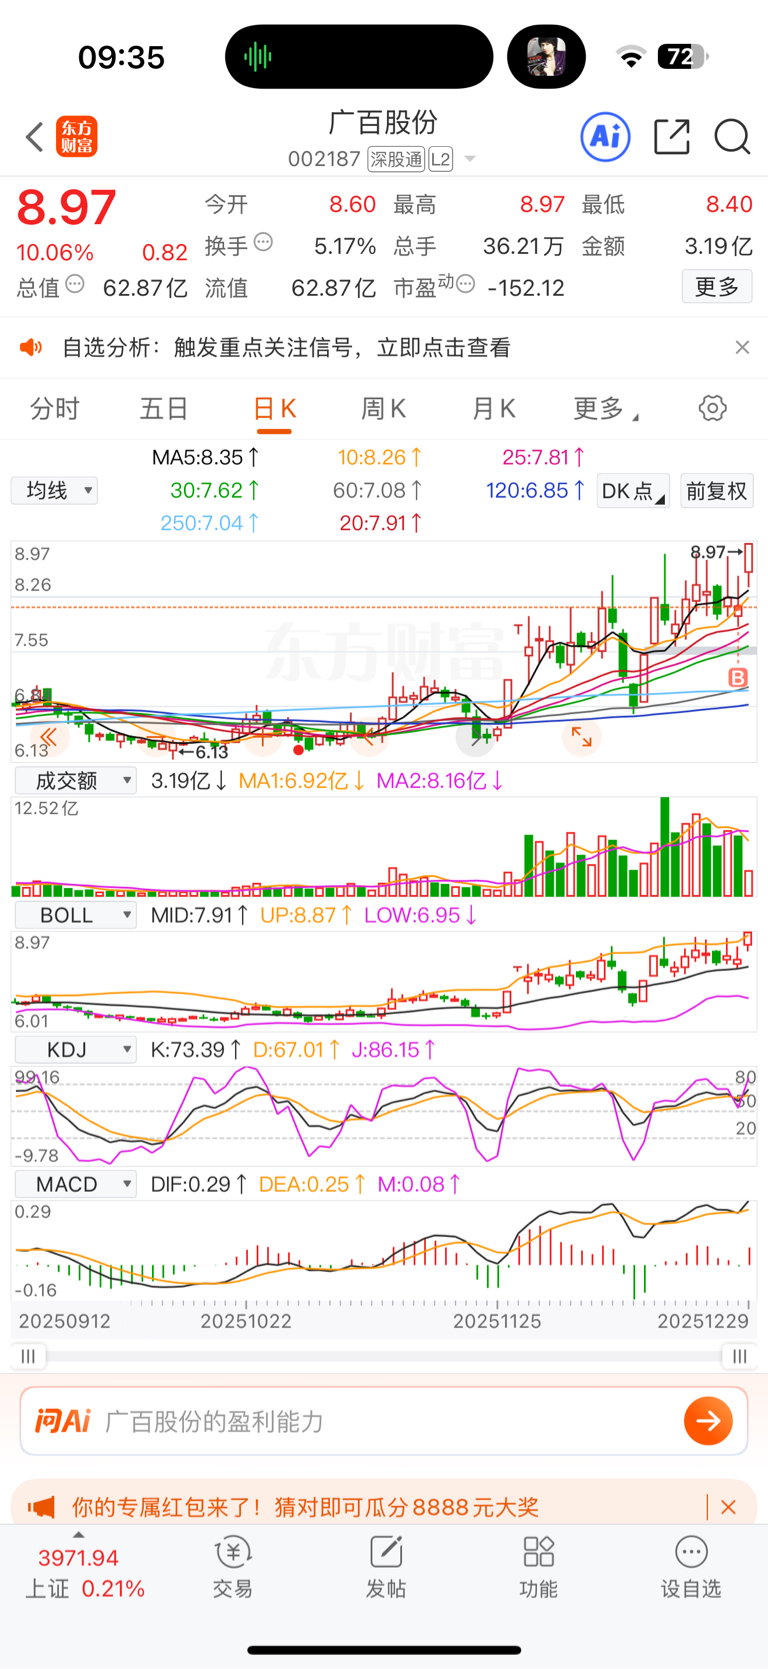Tap the UP:8.87 BOLL value

(x=306, y=915)
